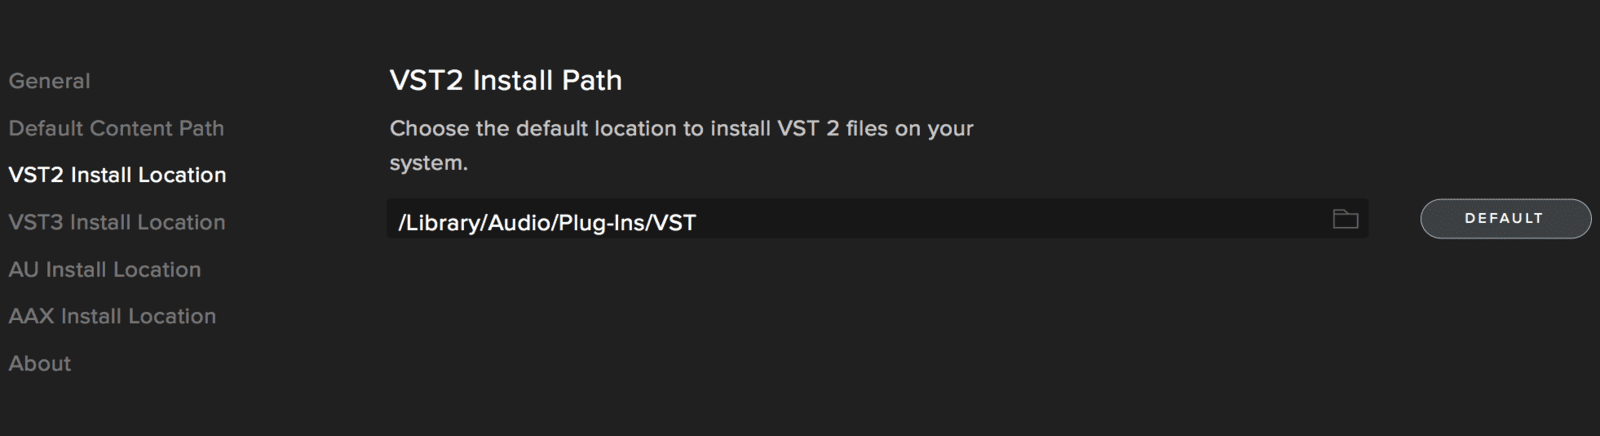Select Default Content Path in sidebar
The image size is (1600, 436).
coord(116,128)
